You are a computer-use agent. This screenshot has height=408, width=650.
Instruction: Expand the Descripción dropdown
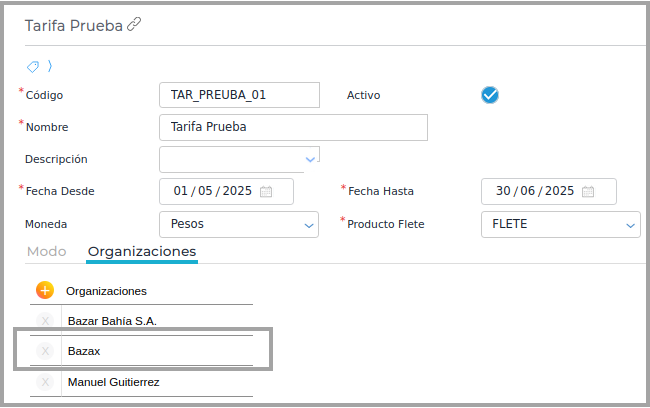310,158
